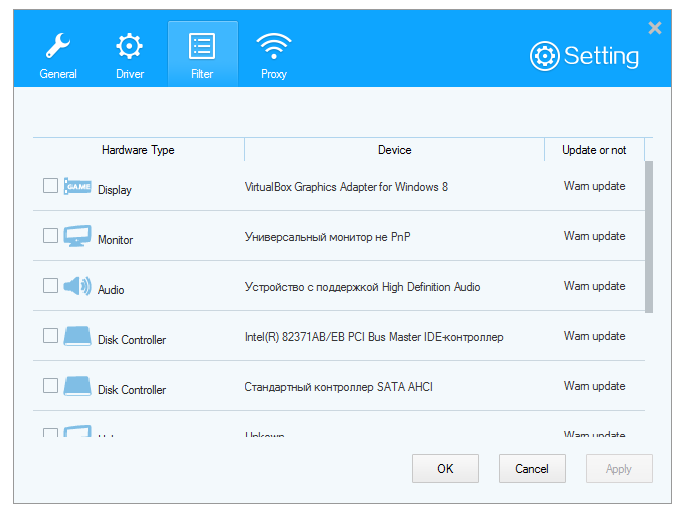Click the Audio speaker icon

(x=77, y=287)
